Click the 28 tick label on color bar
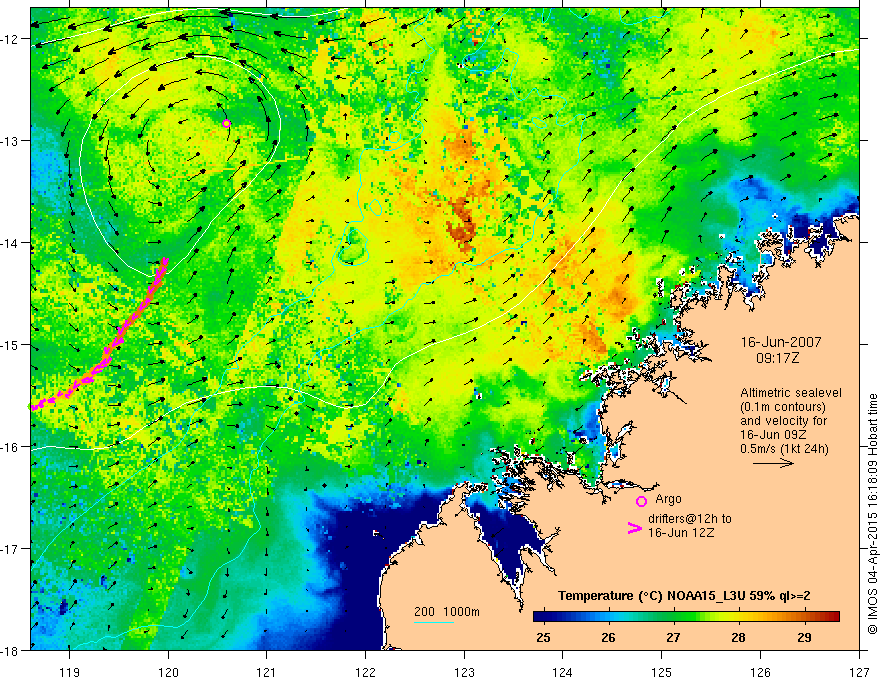The height and width of the screenshot is (680, 880). pos(739,638)
